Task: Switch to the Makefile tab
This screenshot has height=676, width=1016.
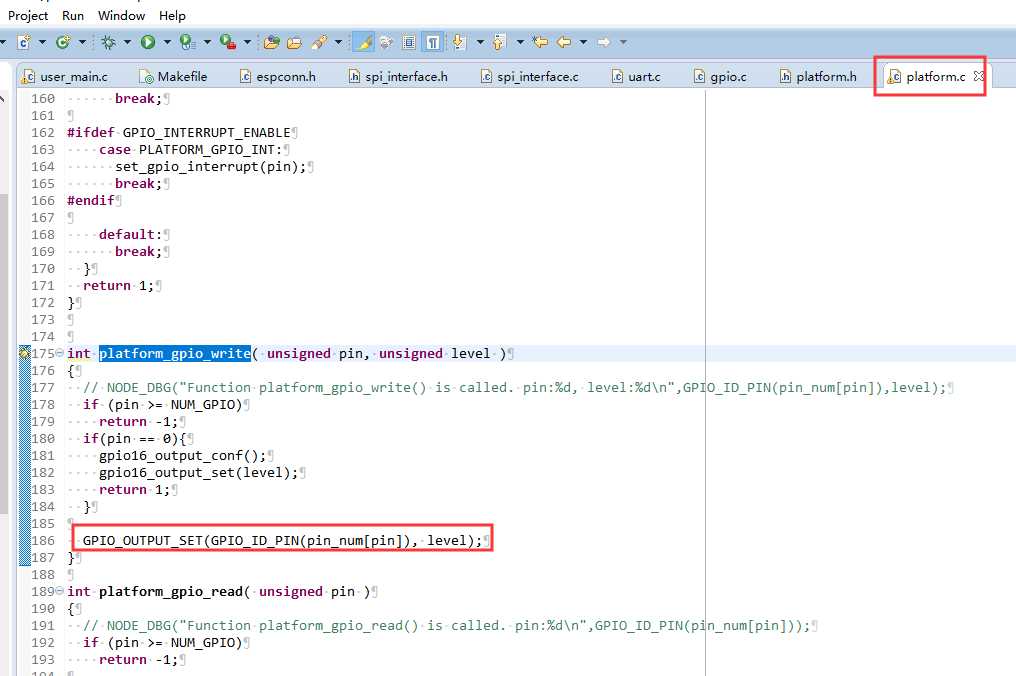Action: click(x=174, y=77)
